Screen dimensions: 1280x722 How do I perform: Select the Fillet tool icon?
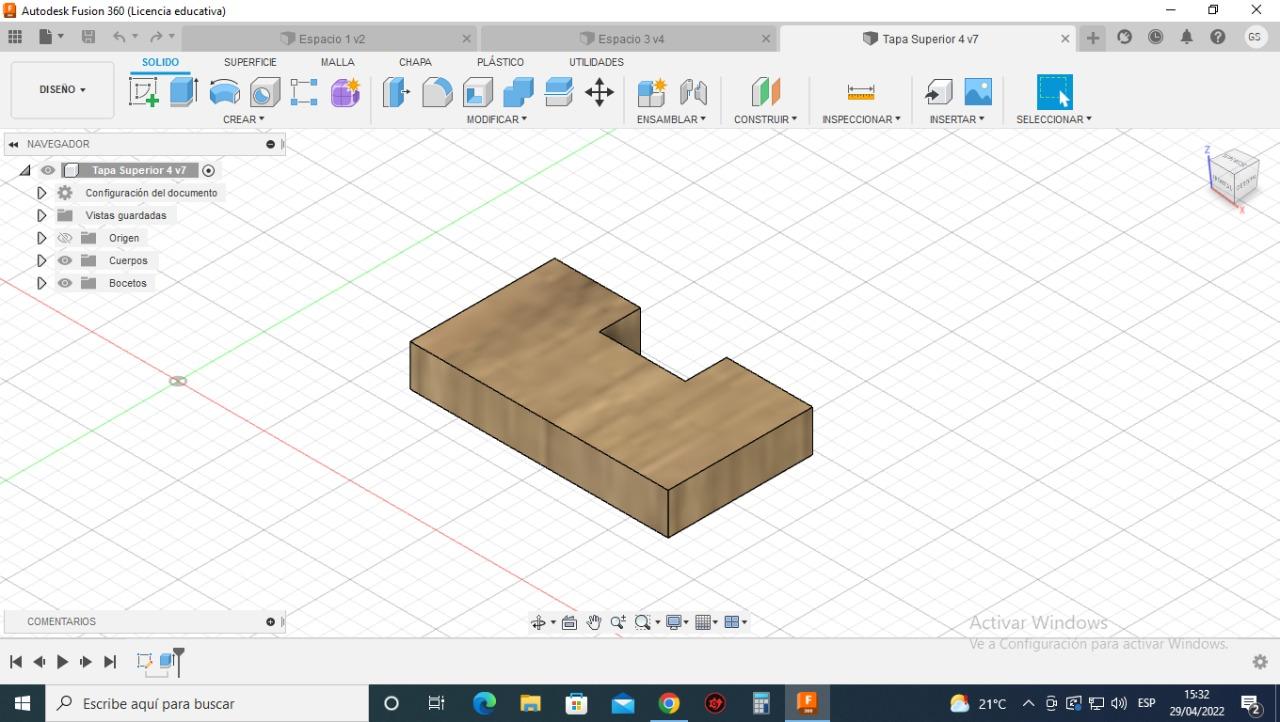click(437, 92)
